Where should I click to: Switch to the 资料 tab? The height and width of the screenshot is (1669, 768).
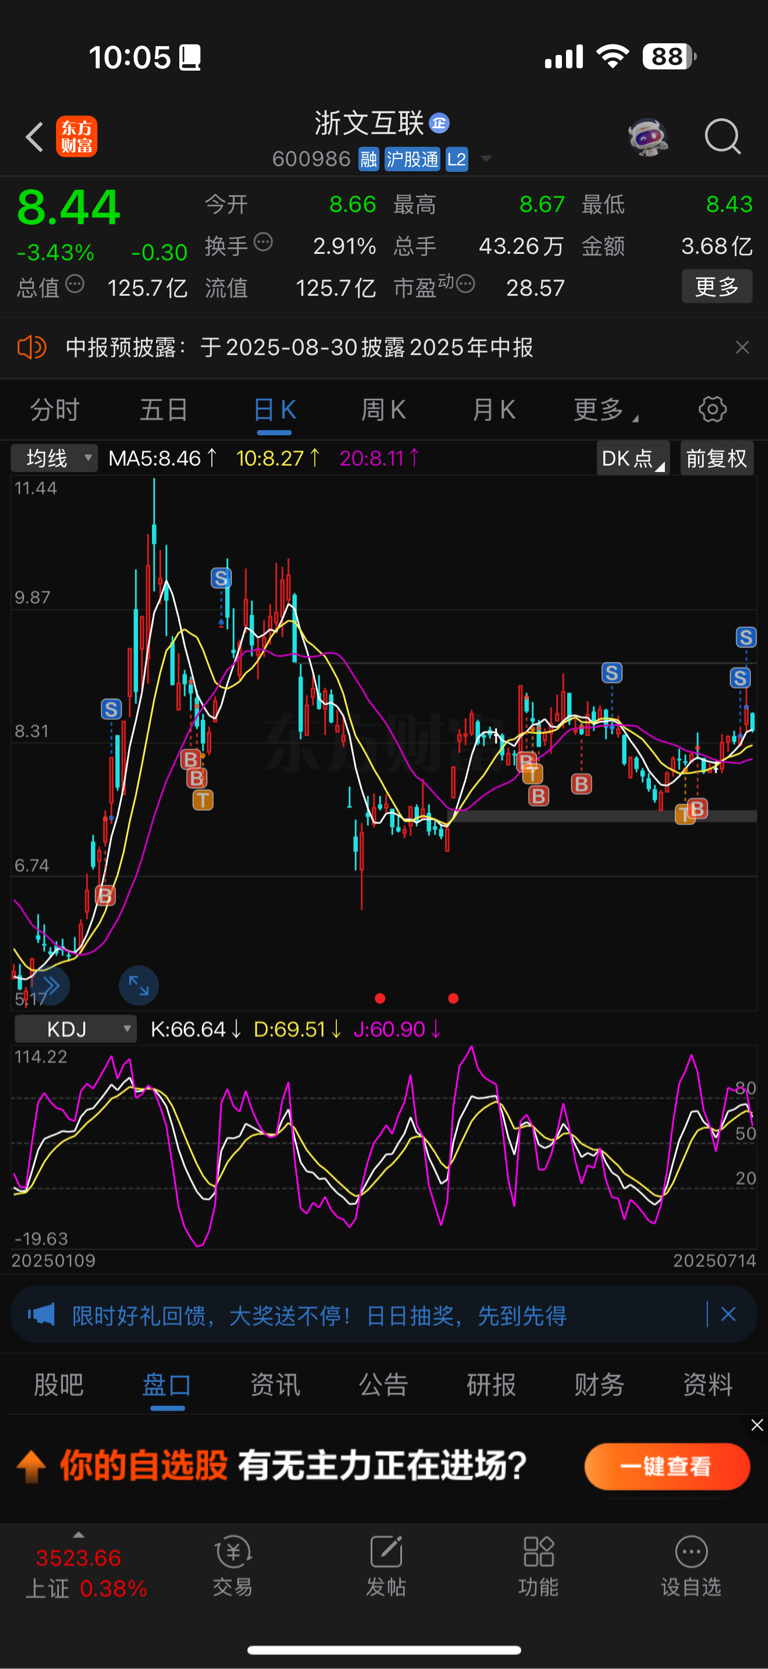point(707,1384)
